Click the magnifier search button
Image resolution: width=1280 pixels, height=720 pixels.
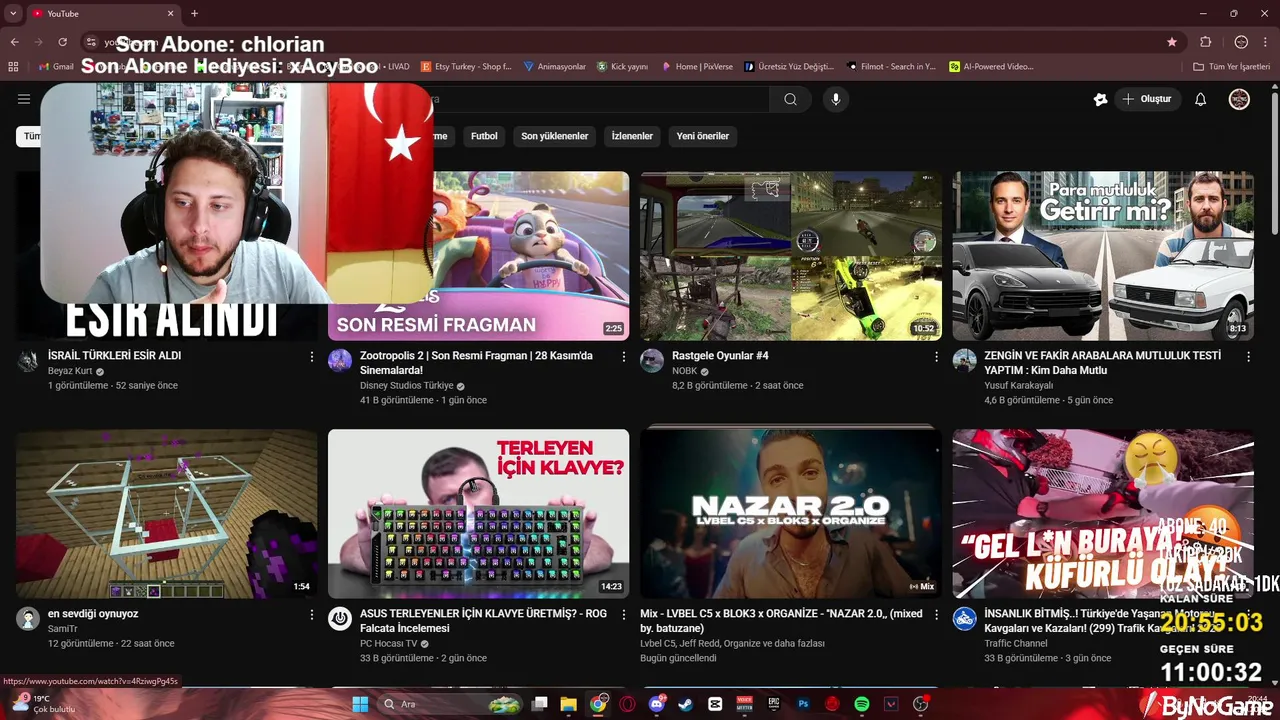point(790,99)
